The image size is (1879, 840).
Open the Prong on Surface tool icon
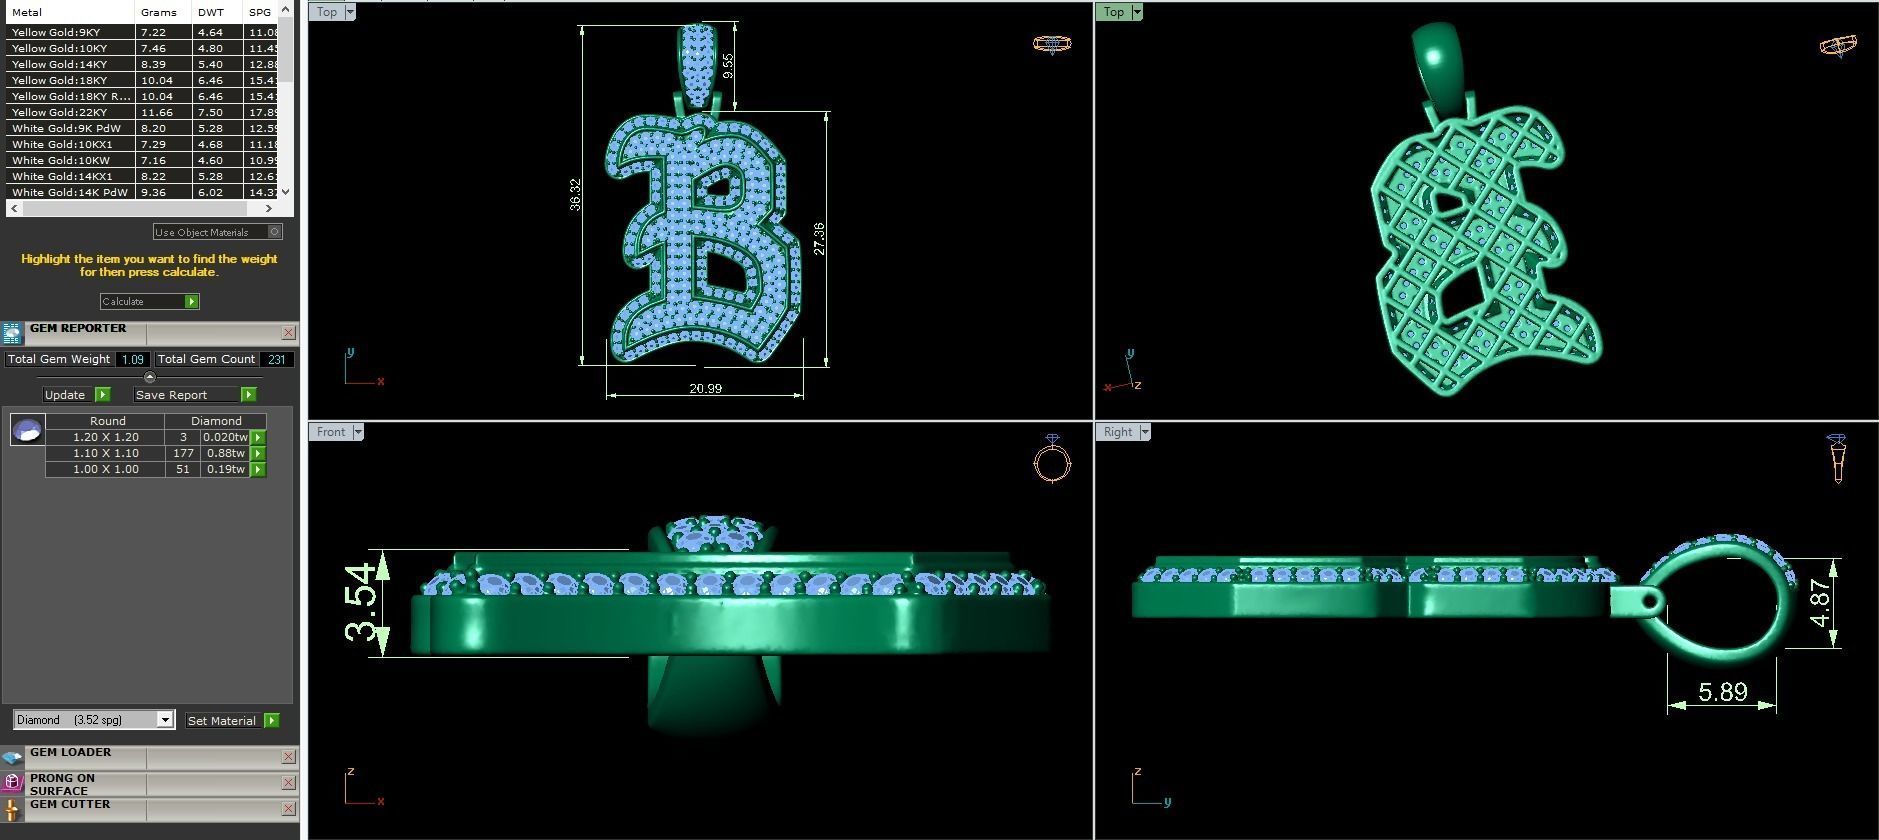[x=12, y=783]
